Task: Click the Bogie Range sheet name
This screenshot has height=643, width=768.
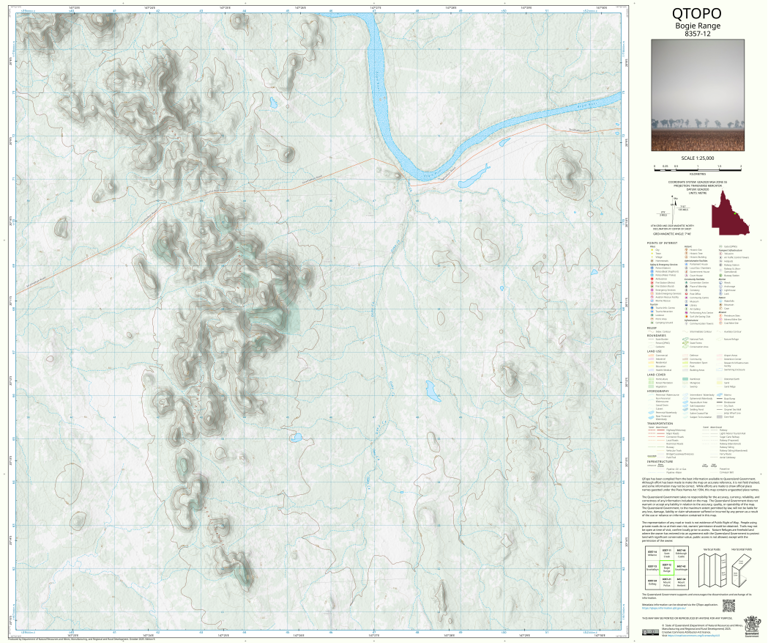Action: (697, 26)
